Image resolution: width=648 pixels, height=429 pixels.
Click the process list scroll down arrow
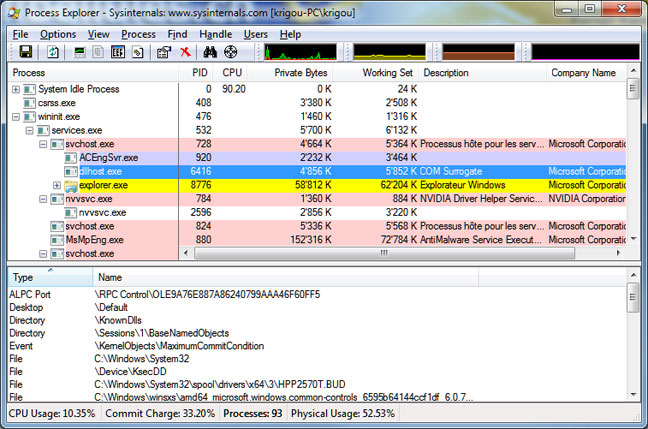click(x=634, y=239)
